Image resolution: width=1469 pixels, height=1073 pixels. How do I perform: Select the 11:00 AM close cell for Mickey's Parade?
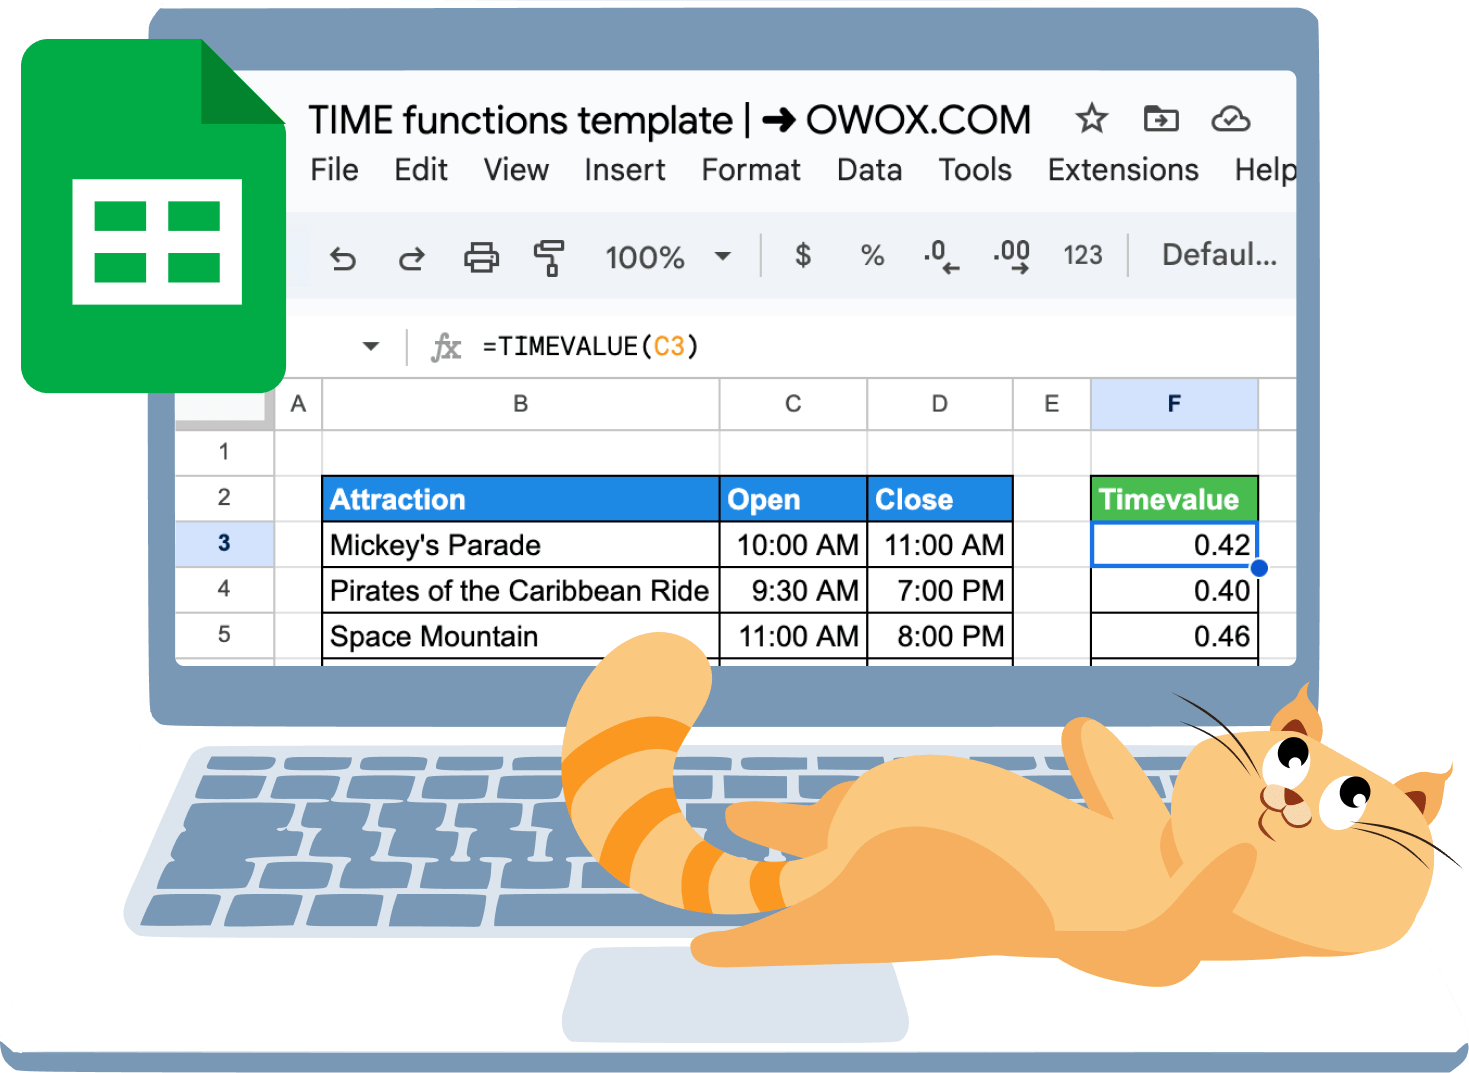tap(940, 545)
